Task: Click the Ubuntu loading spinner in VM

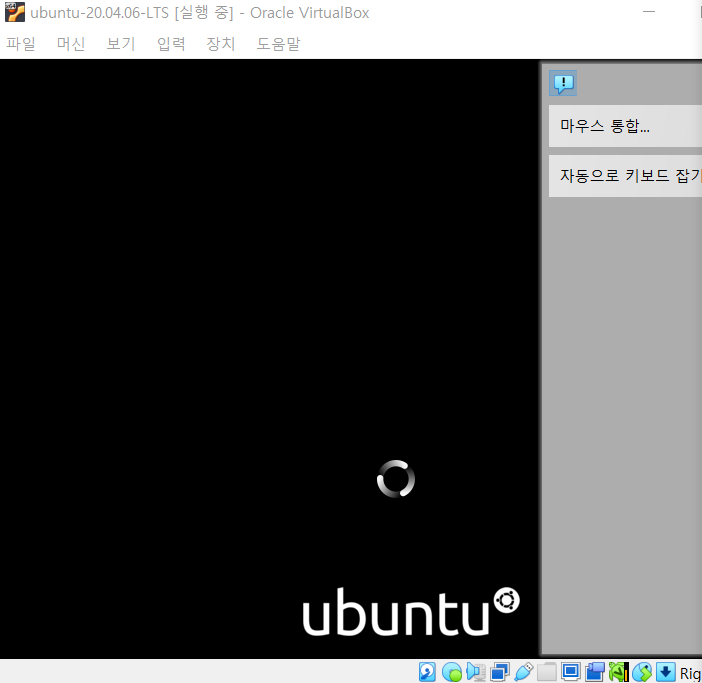Action: tap(396, 479)
